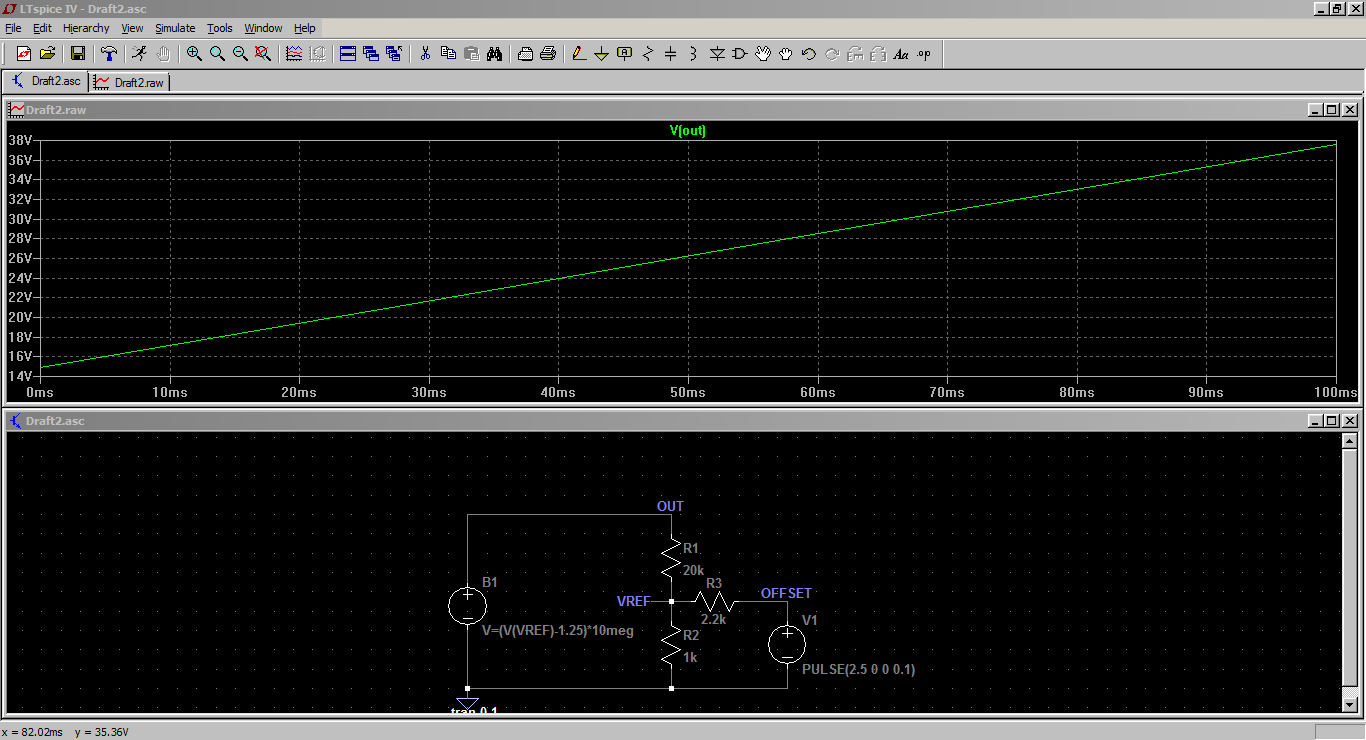Select the Text Aa tool
This screenshot has width=1366, height=740.
tap(901, 54)
